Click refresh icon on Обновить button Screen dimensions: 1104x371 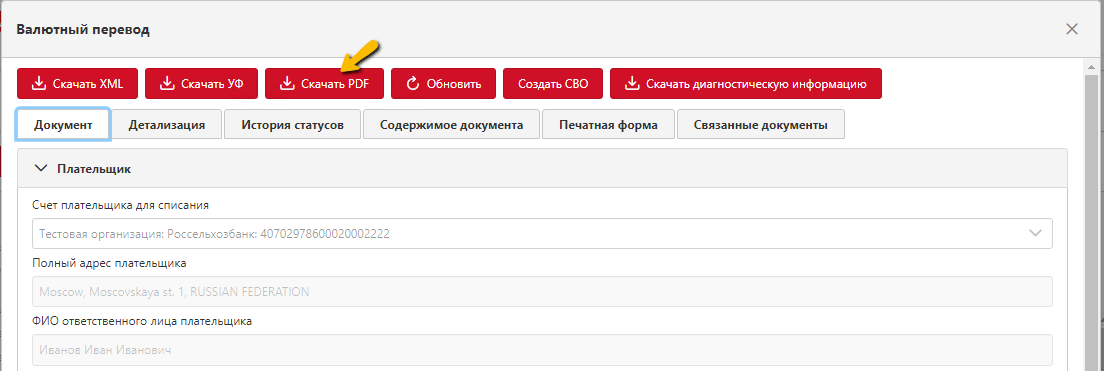413,84
